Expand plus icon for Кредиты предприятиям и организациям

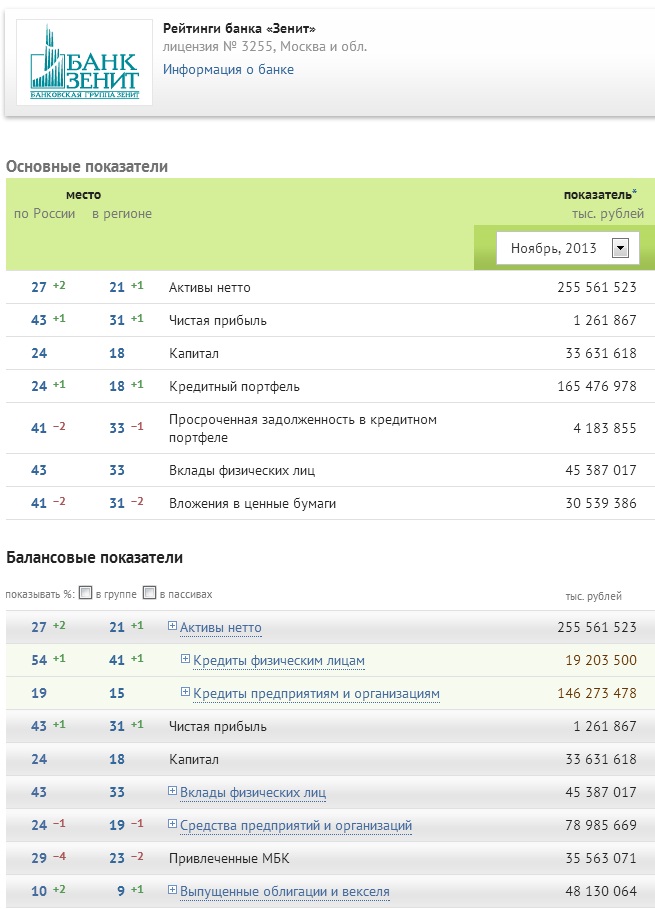(185, 693)
